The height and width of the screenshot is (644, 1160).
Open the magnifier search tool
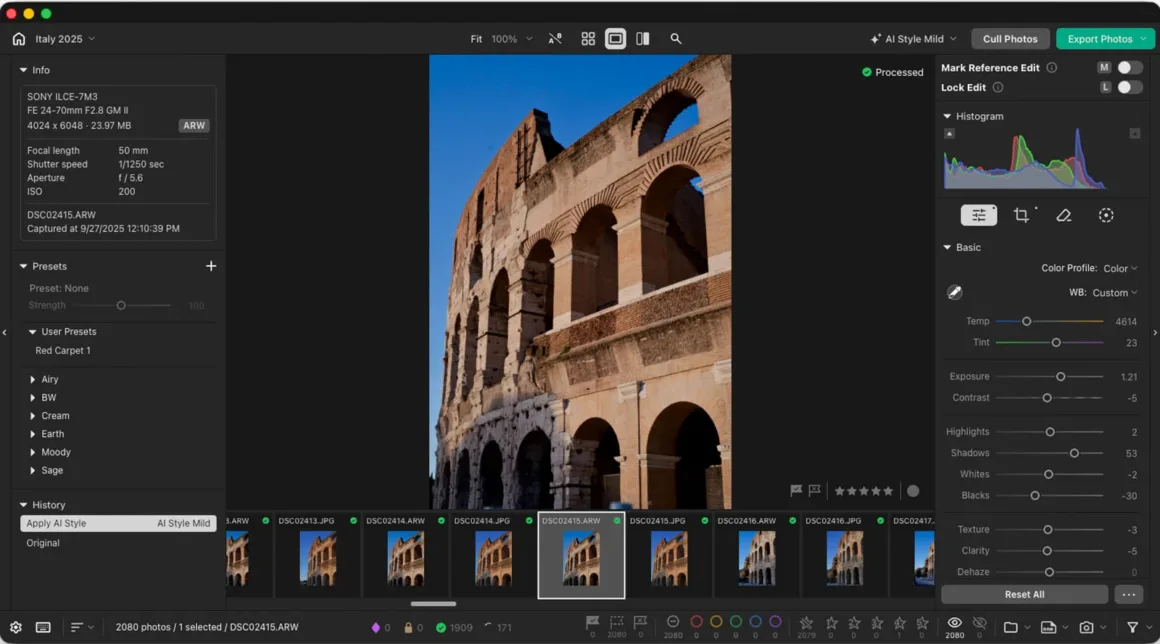675,39
